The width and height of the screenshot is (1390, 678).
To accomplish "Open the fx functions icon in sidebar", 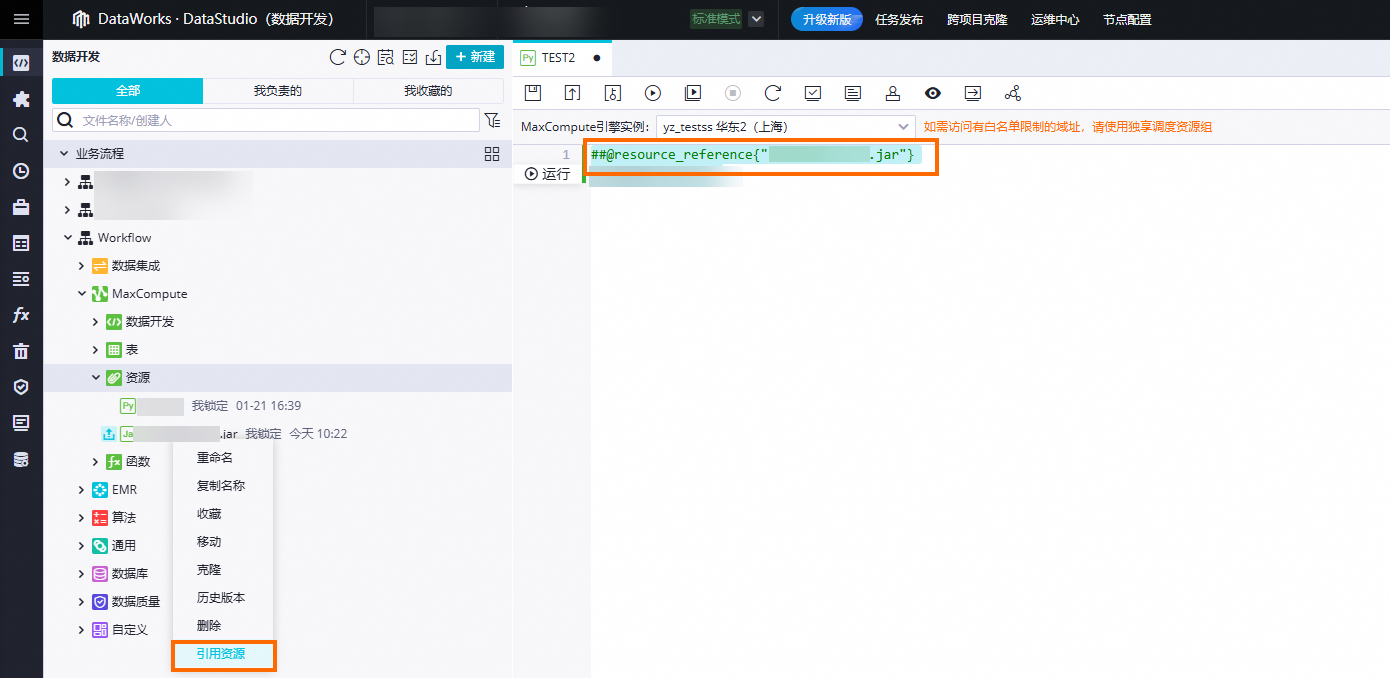I will (21, 315).
